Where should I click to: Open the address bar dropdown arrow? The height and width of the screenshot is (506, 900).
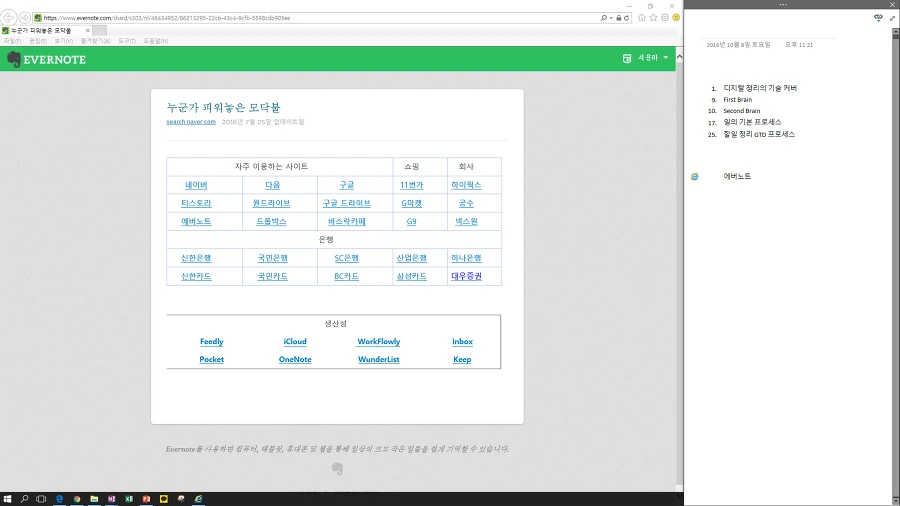point(611,18)
